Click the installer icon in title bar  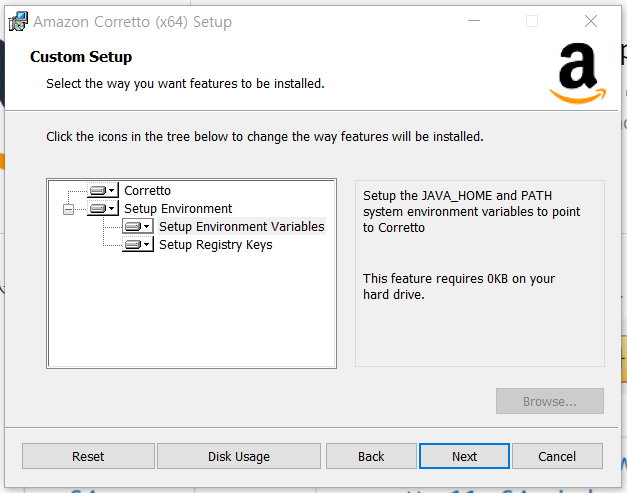tap(18, 21)
